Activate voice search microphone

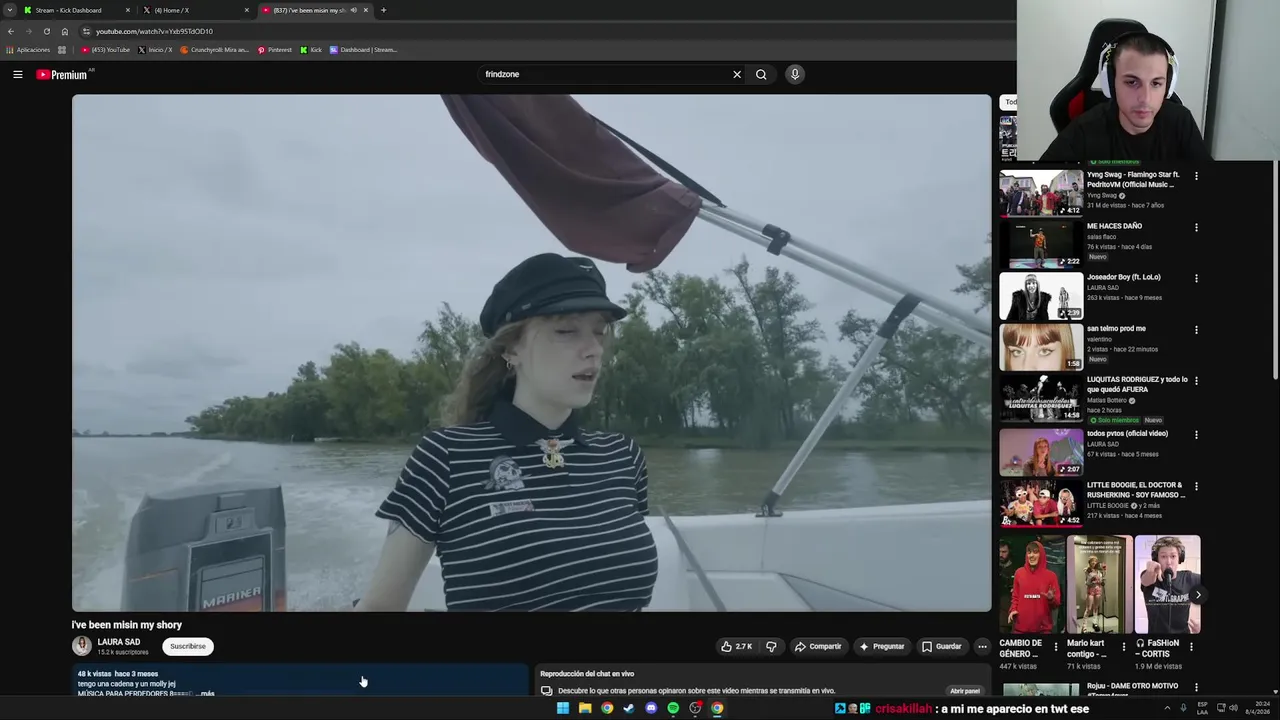[795, 74]
